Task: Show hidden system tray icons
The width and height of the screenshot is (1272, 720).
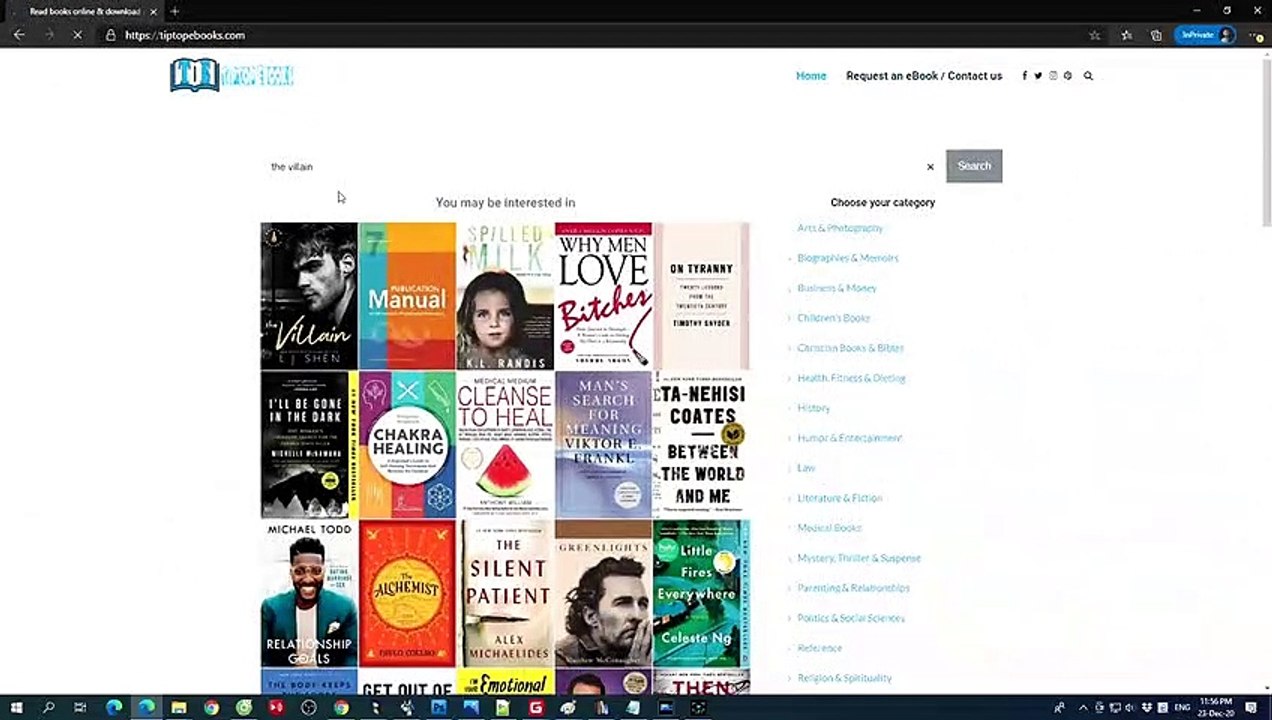Action: pos(1084,707)
